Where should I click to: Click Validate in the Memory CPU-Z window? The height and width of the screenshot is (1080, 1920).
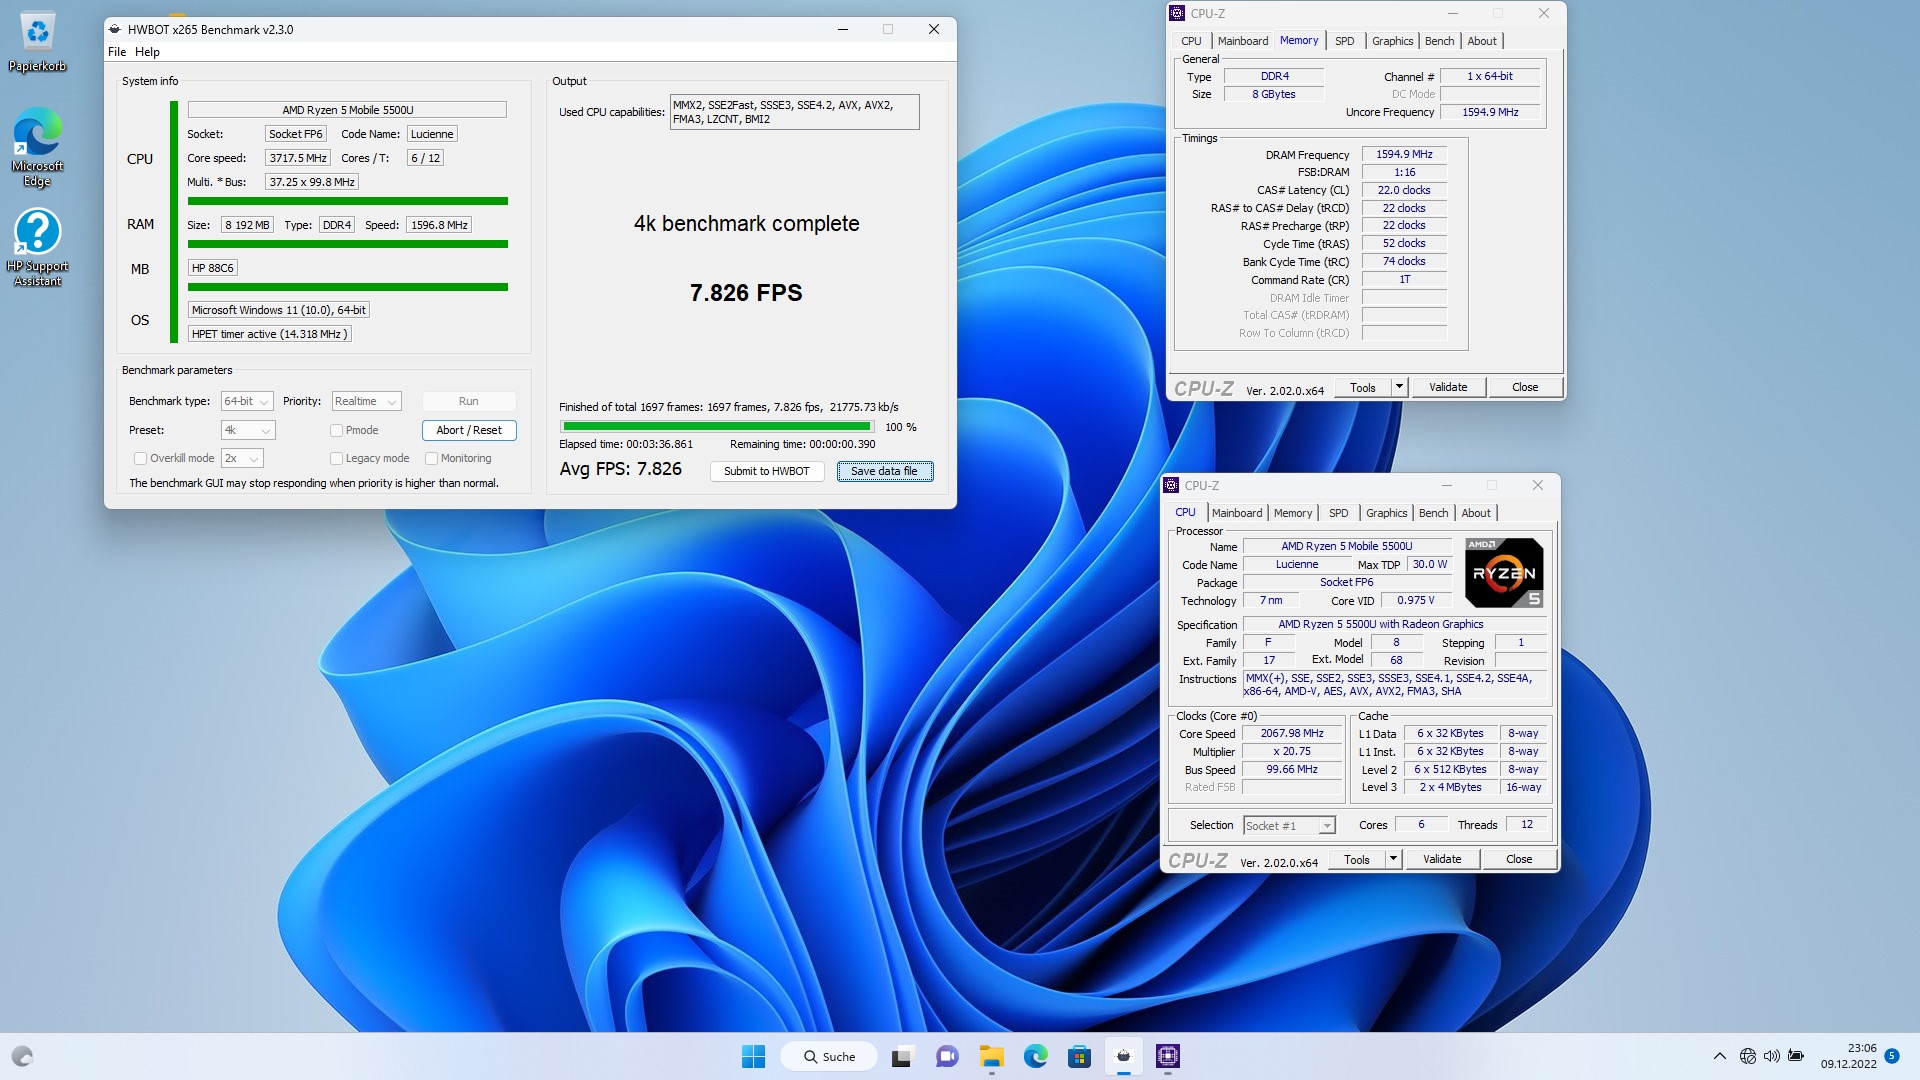click(x=1447, y=387)
